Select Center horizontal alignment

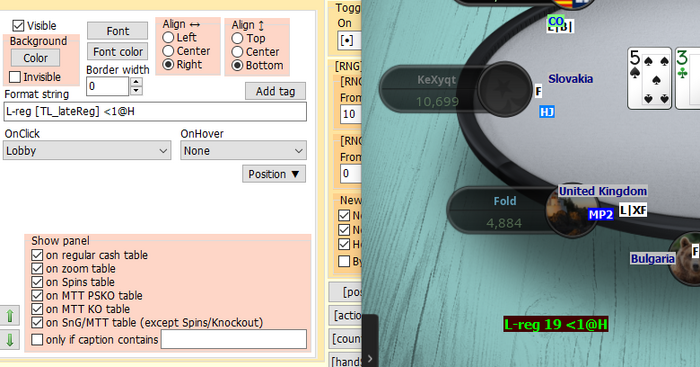tap(168, 51)
